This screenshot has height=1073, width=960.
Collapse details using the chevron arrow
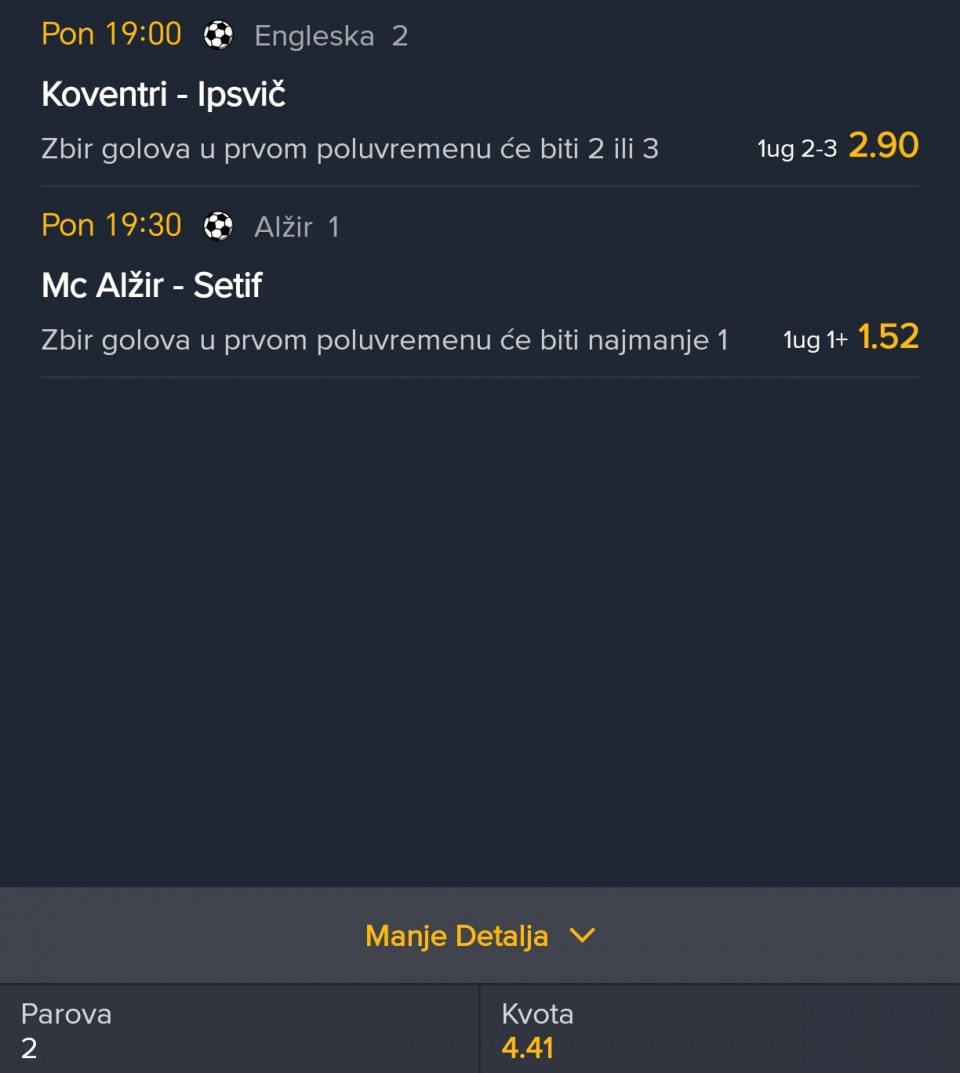tap(582, 936)
